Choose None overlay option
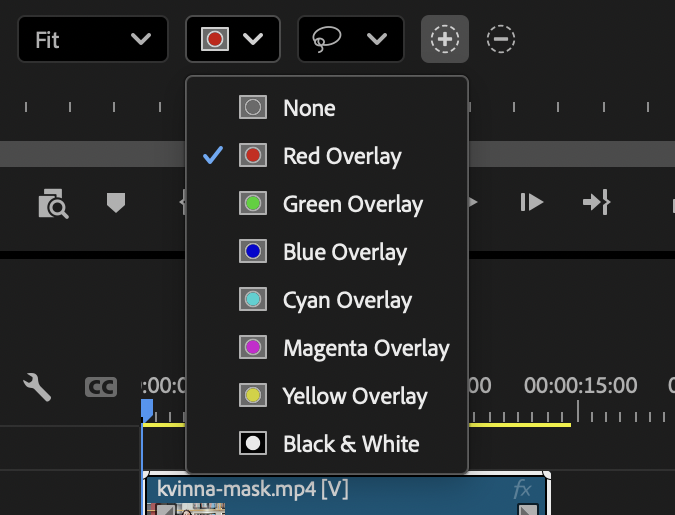The width and height of the screenshot is (675, 515). point(327,107)
